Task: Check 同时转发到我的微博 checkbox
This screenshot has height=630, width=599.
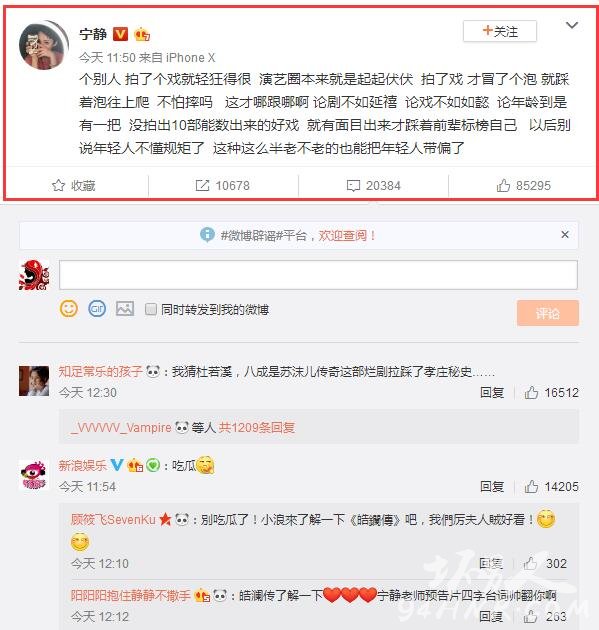Action: click(x=151, y=309)
